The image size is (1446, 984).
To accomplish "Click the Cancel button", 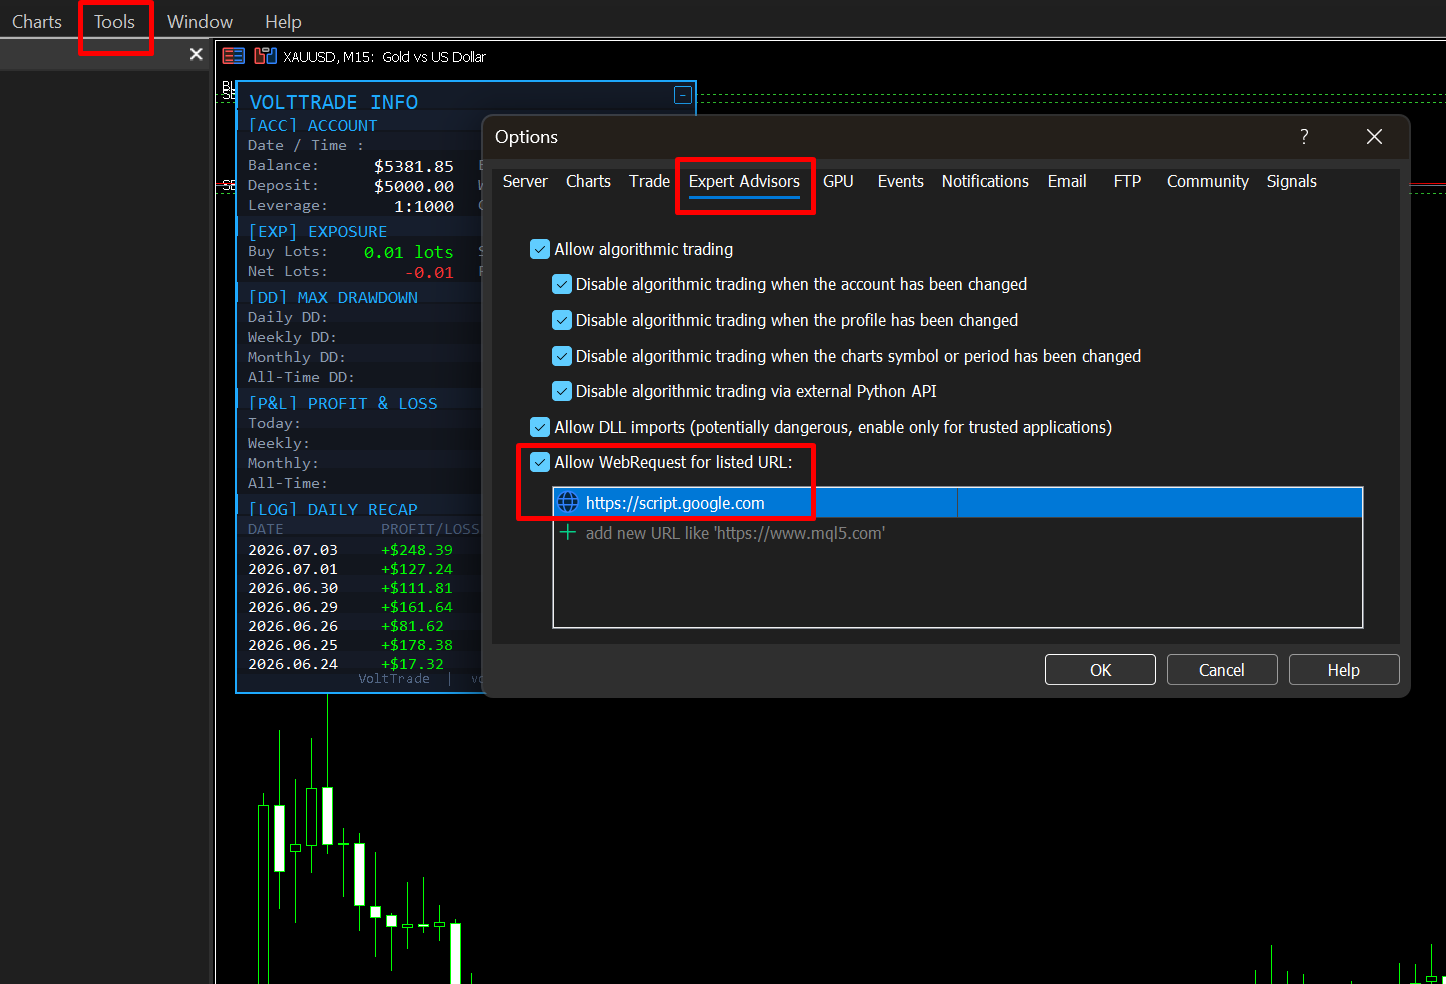I will pos(1222,670).
